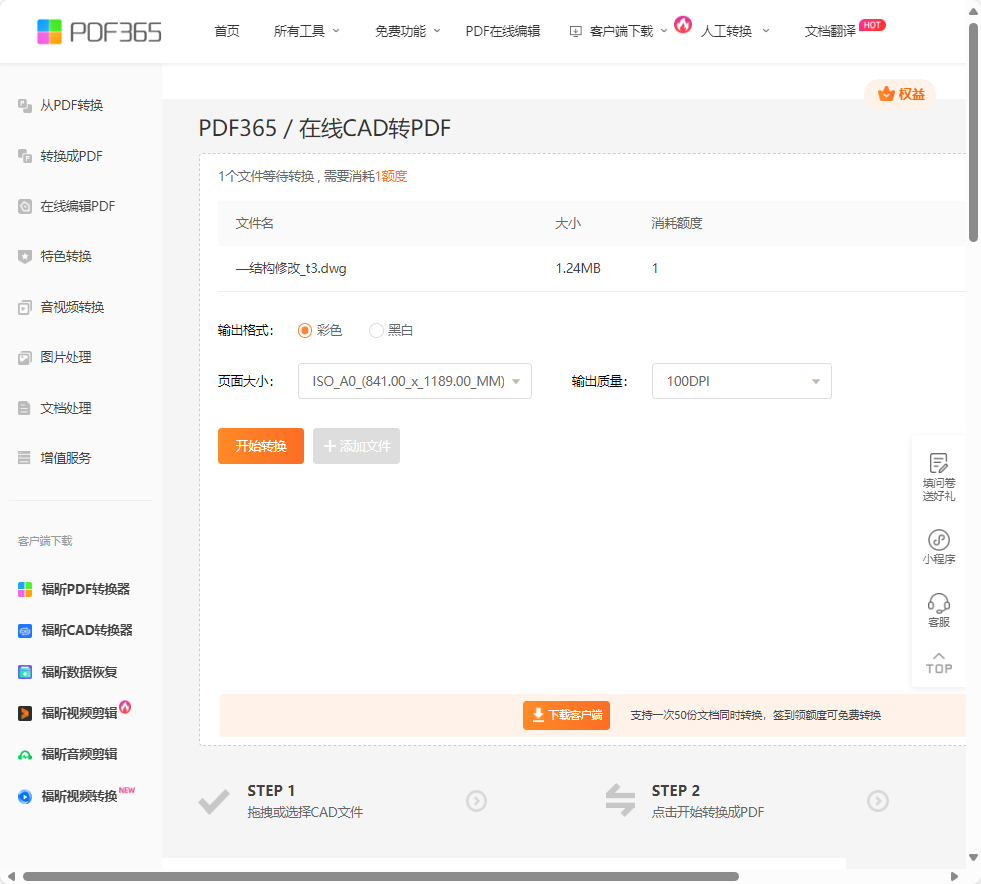Click the 福昕CAD转换器 app icon
The height and width of the screenshot is (884, 981).
(x=25, y=631)
